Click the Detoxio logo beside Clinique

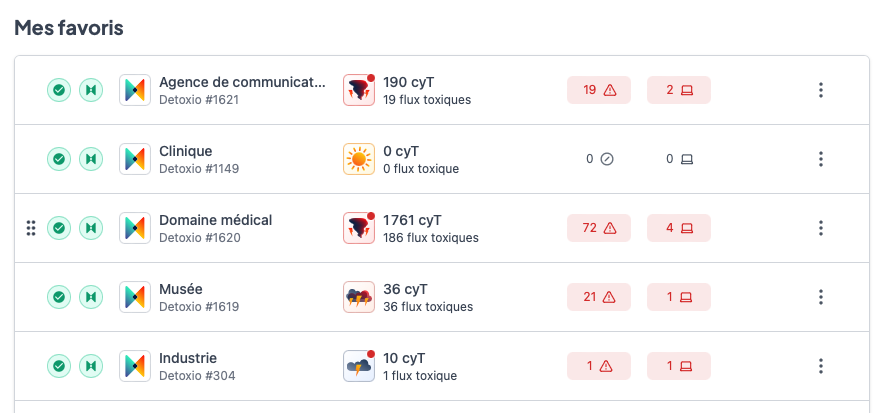point(135,159)
